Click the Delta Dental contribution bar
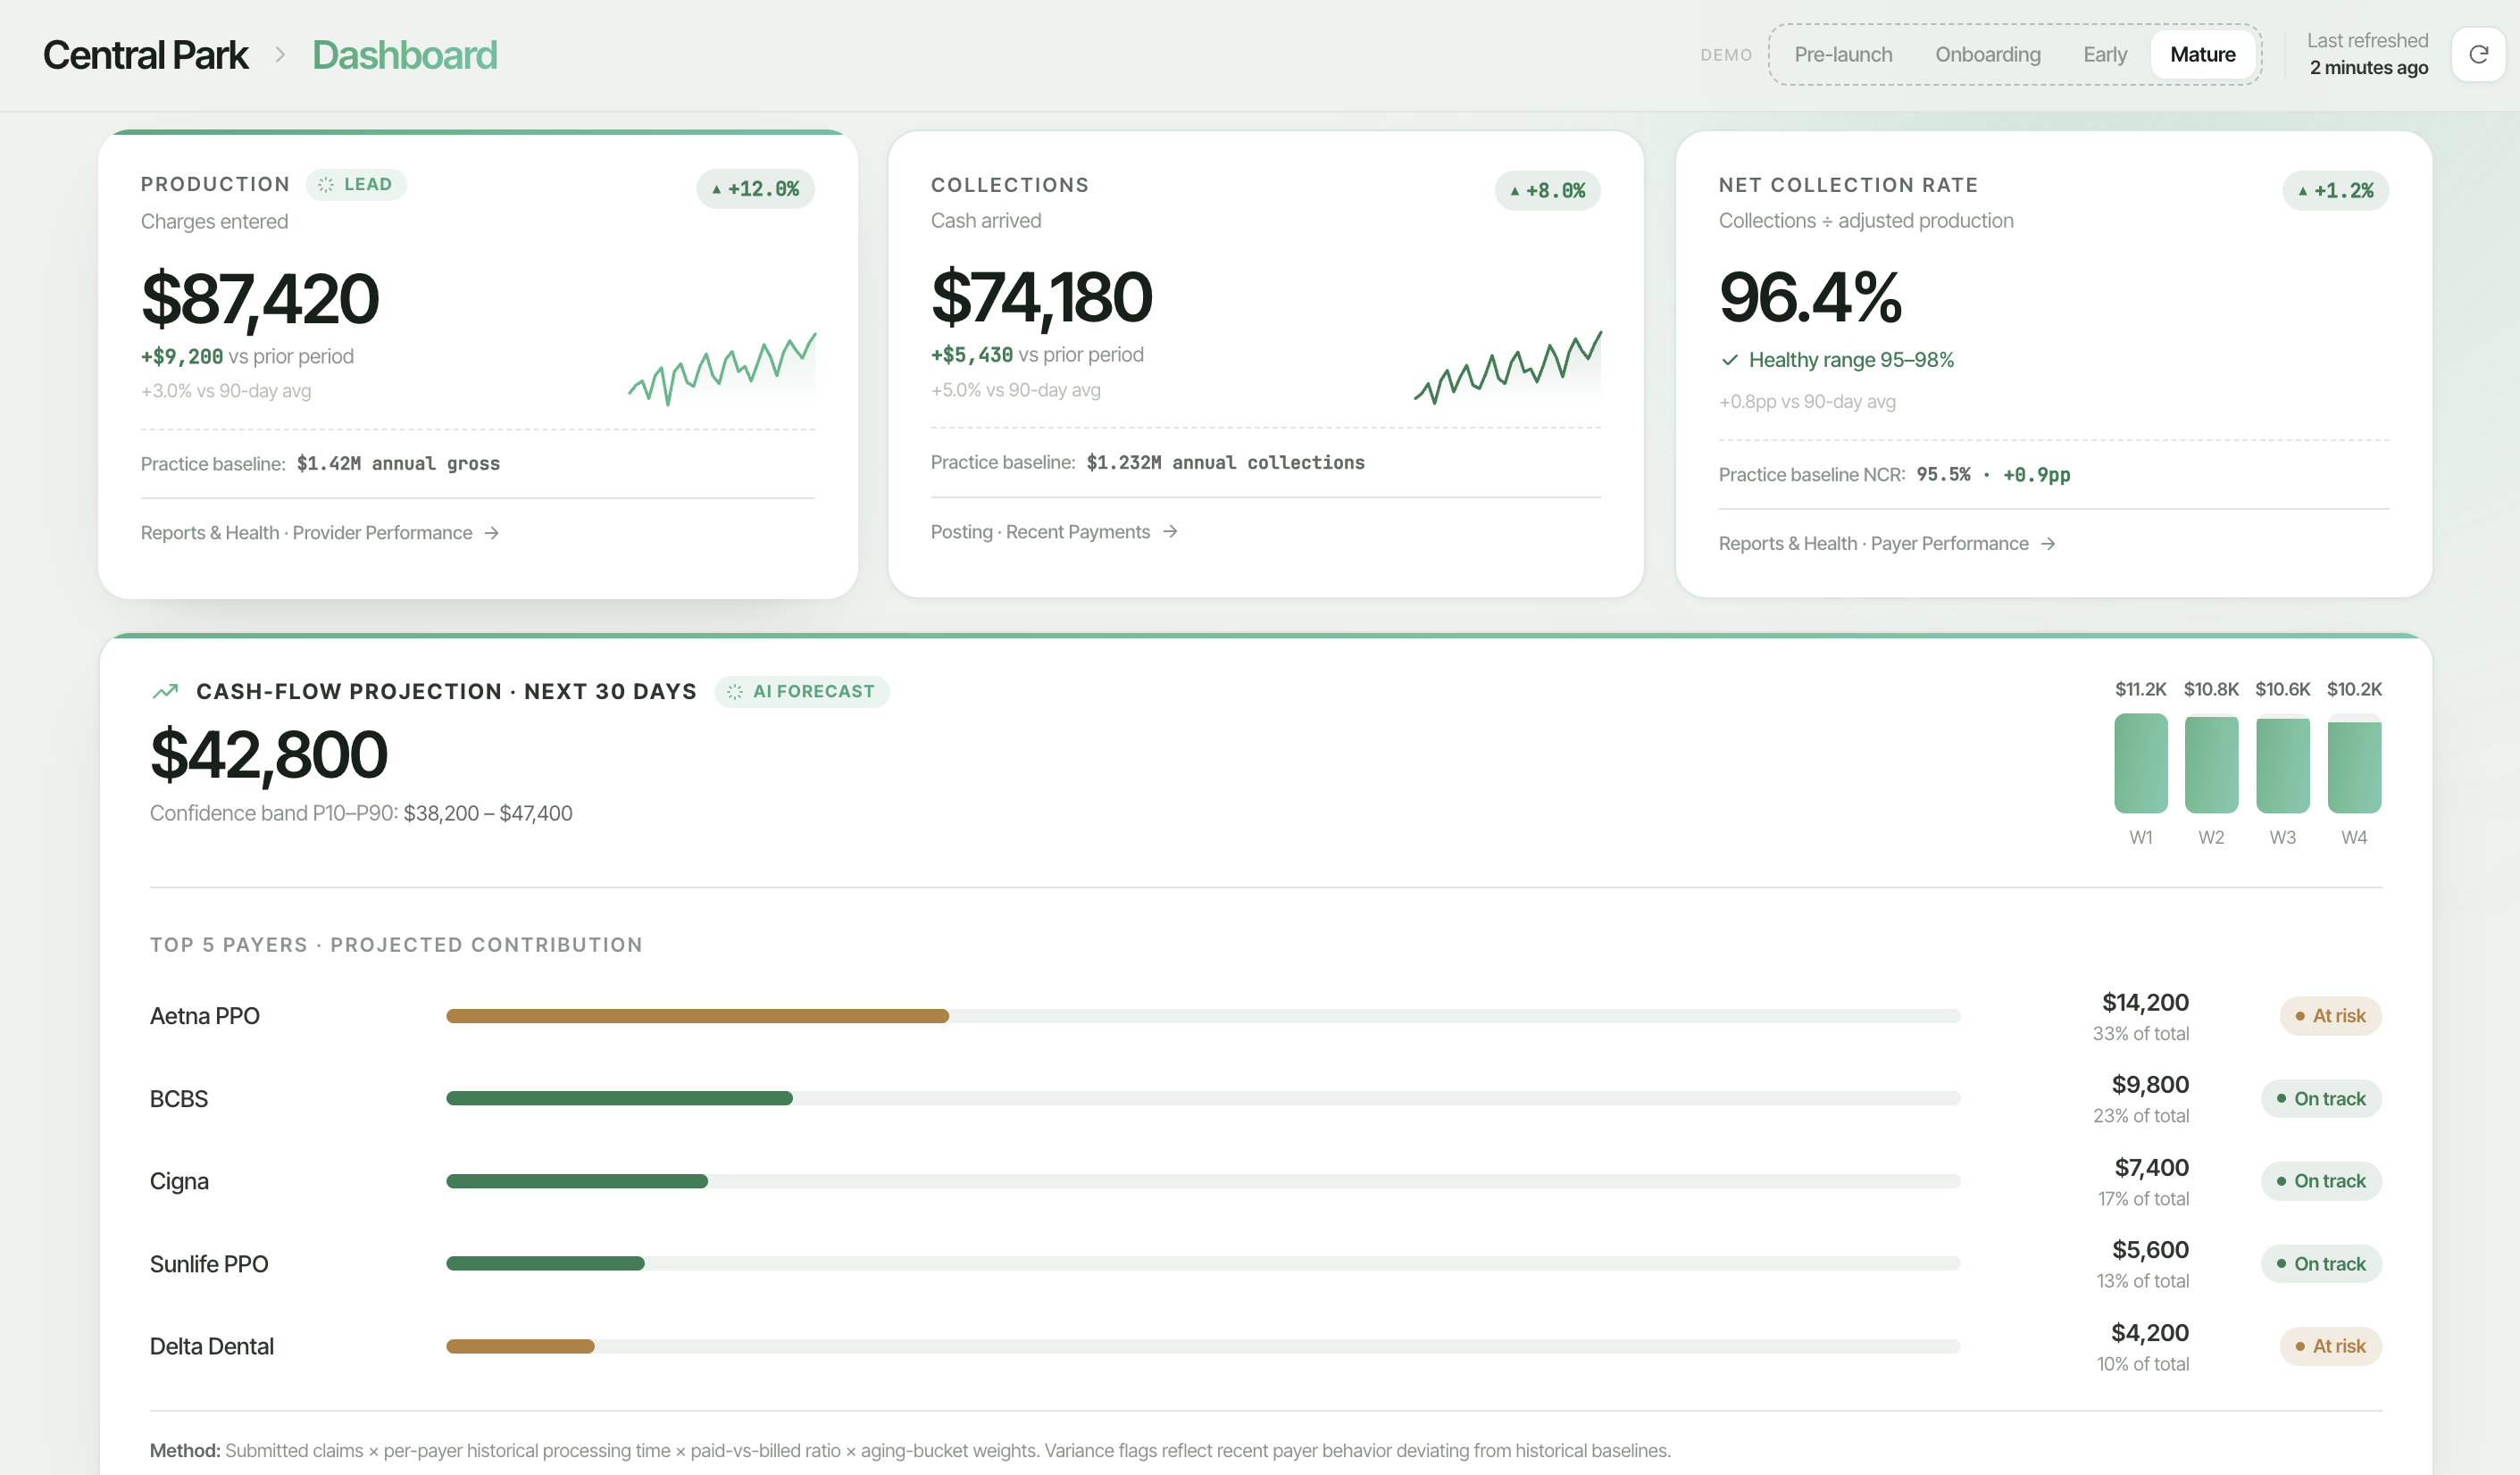The height and width of the screenshot is (1475, 2520). (1203, 1346)
